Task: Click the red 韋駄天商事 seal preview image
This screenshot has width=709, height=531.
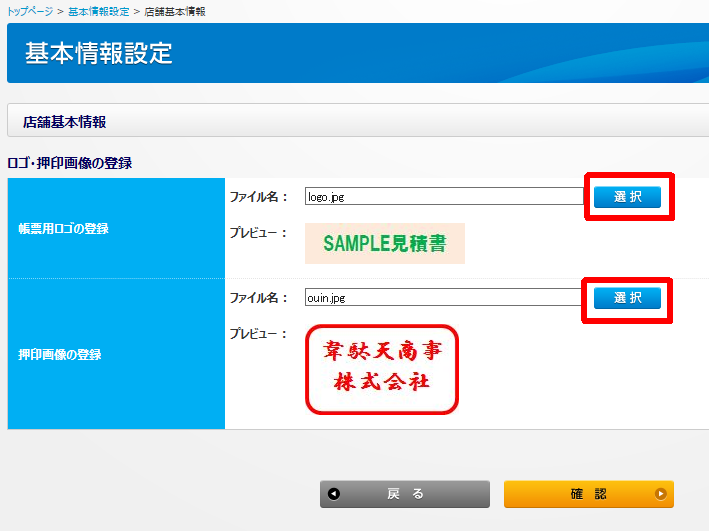Action: pos(381,369)
